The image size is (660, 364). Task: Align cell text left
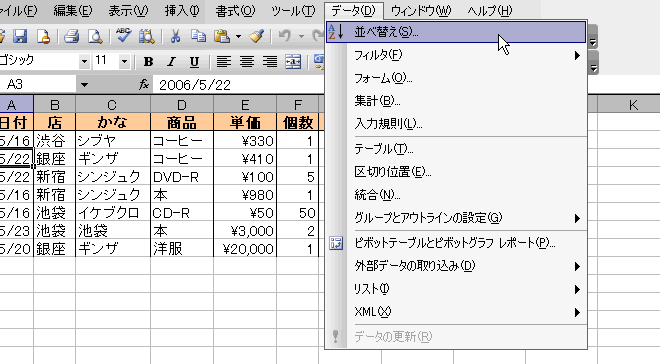coord(224,62)
